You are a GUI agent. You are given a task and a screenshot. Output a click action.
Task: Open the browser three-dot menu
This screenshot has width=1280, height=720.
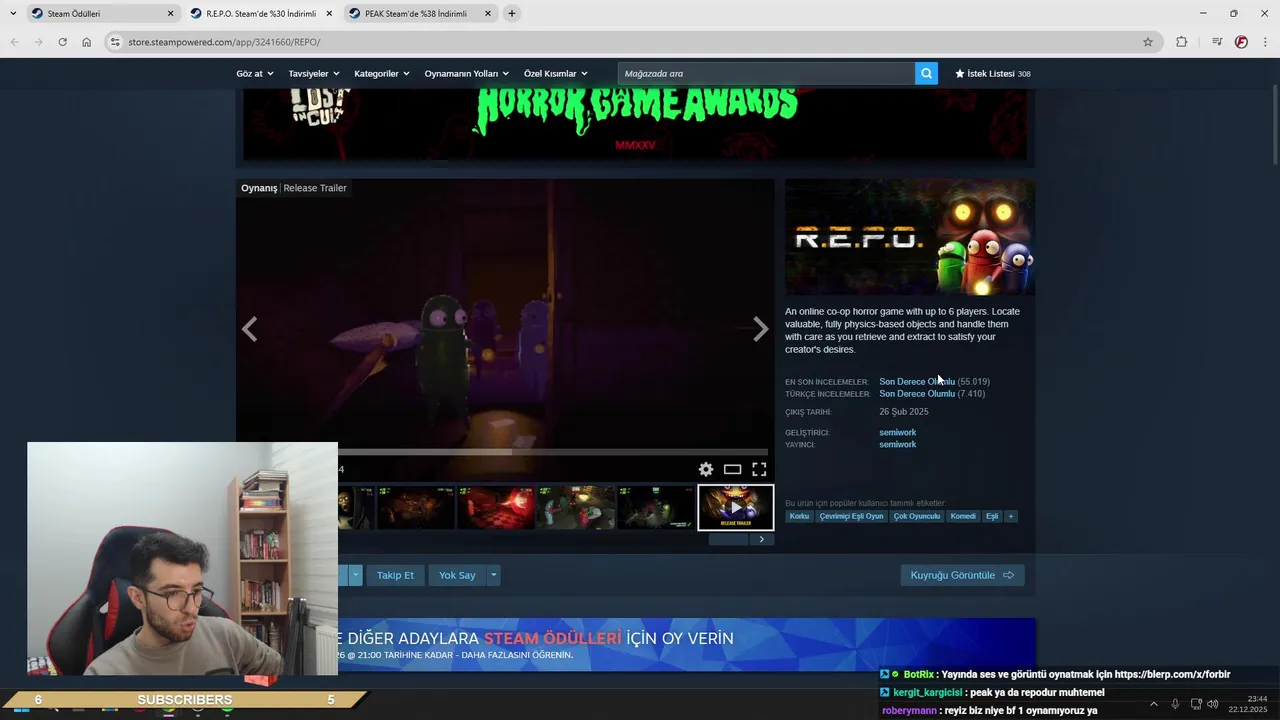pyautogui.click(x=1266, y=42)
